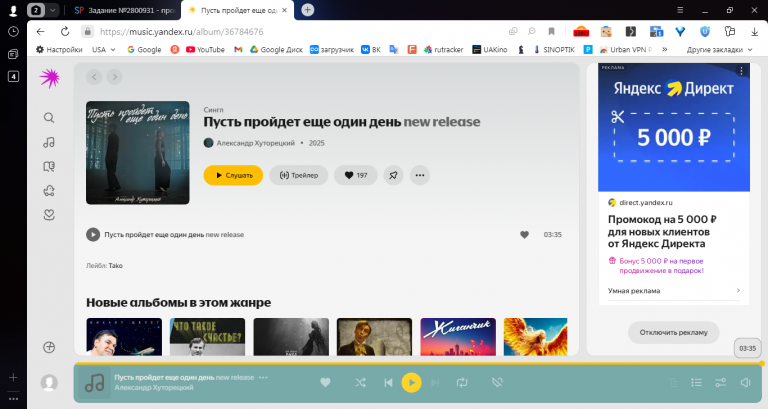Open the browser extensions puzzle icon
This screenshot has width=768, height=409.
730,31
